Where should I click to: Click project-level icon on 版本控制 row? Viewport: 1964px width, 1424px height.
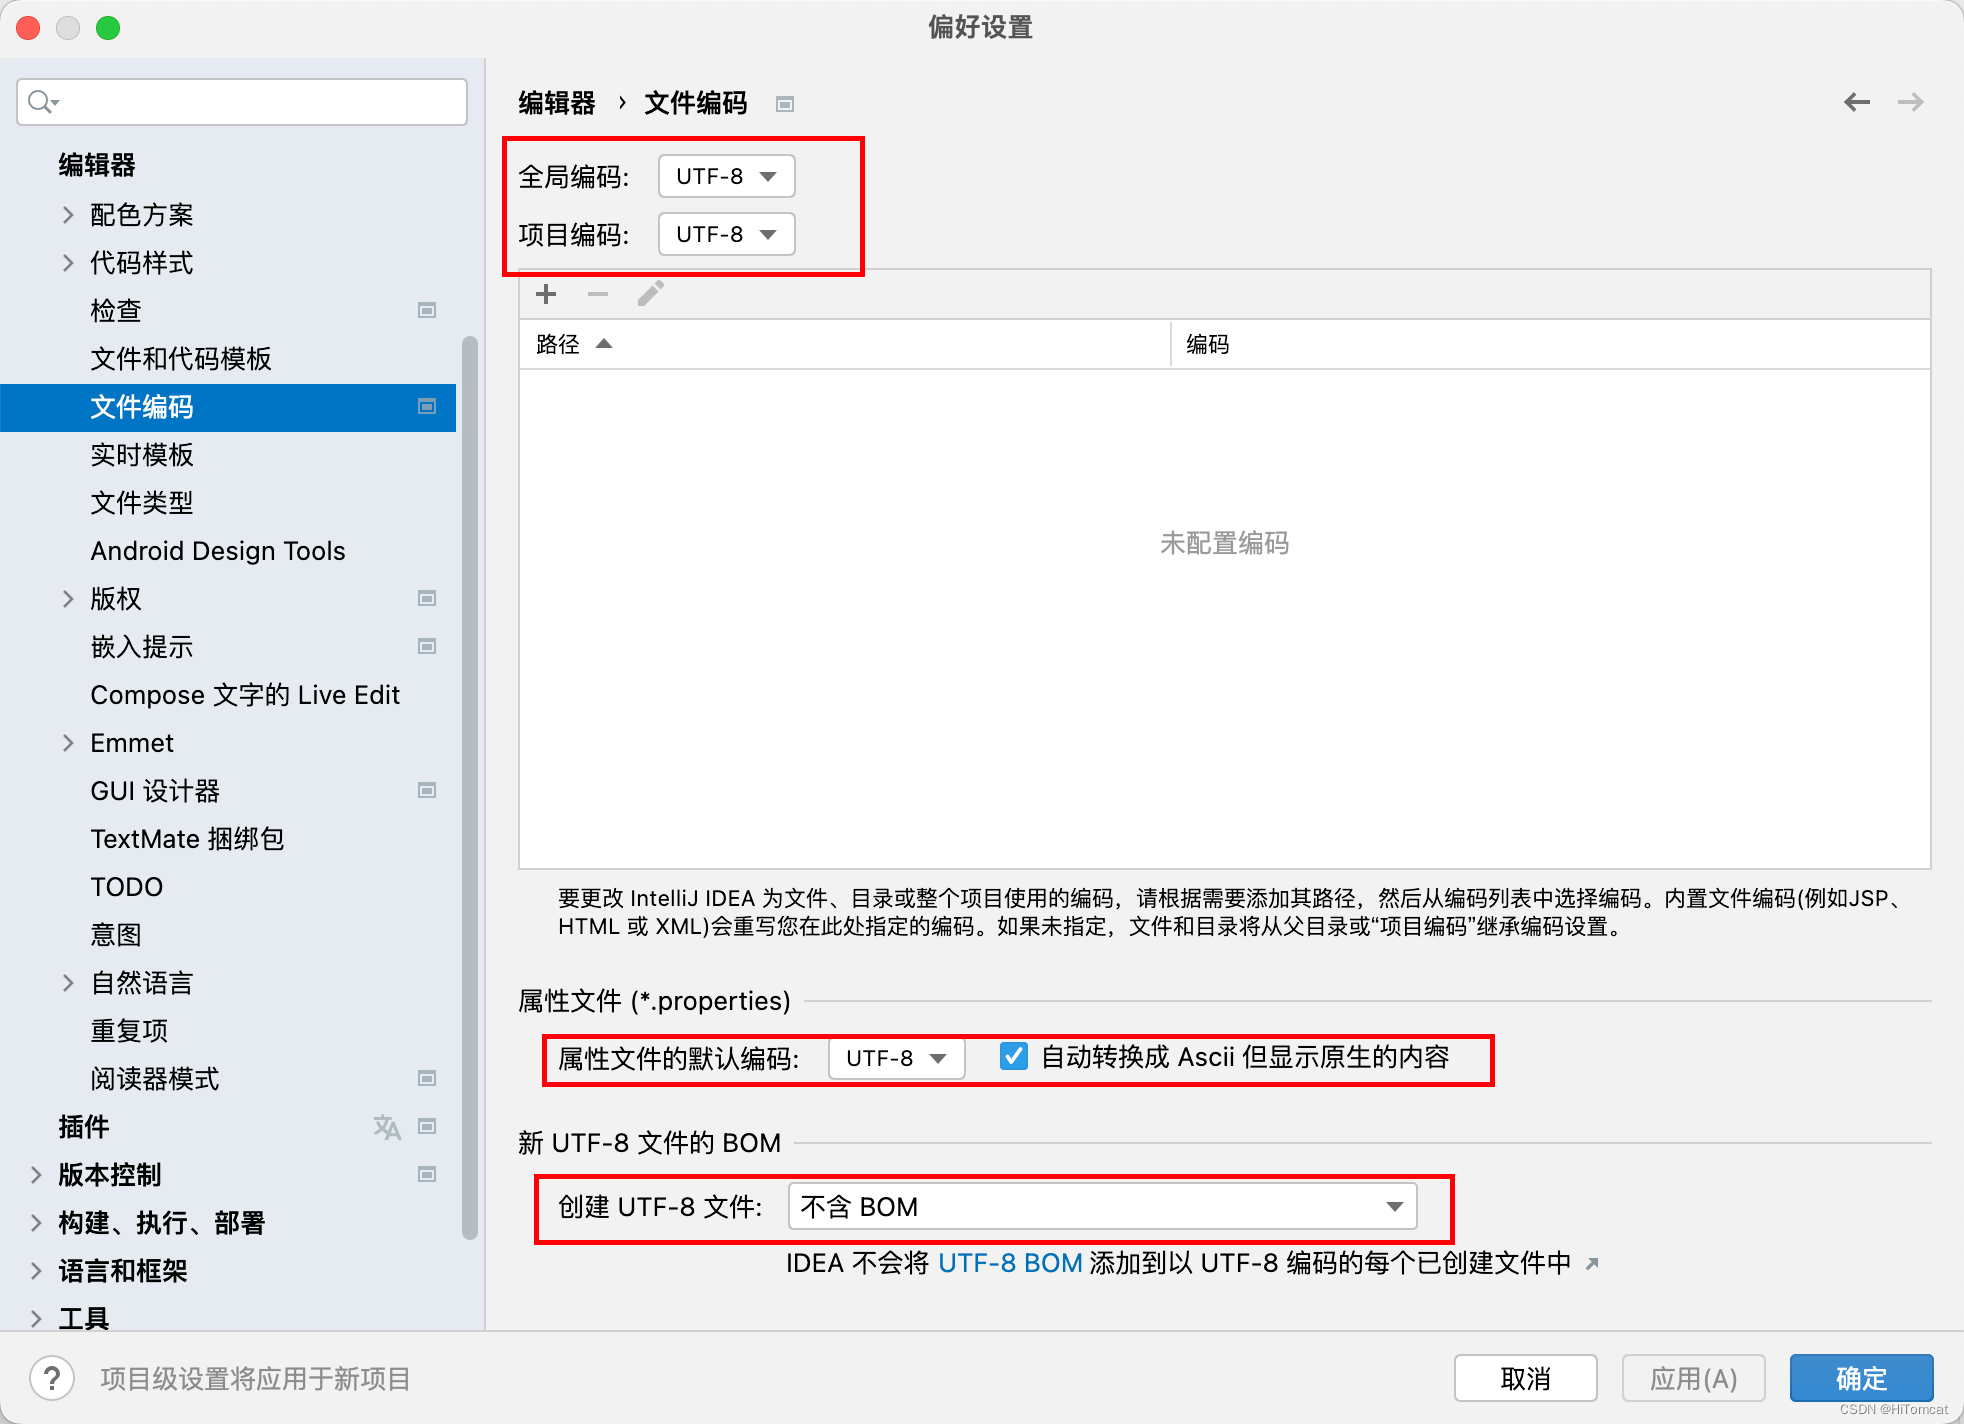tap(427, 1174)
